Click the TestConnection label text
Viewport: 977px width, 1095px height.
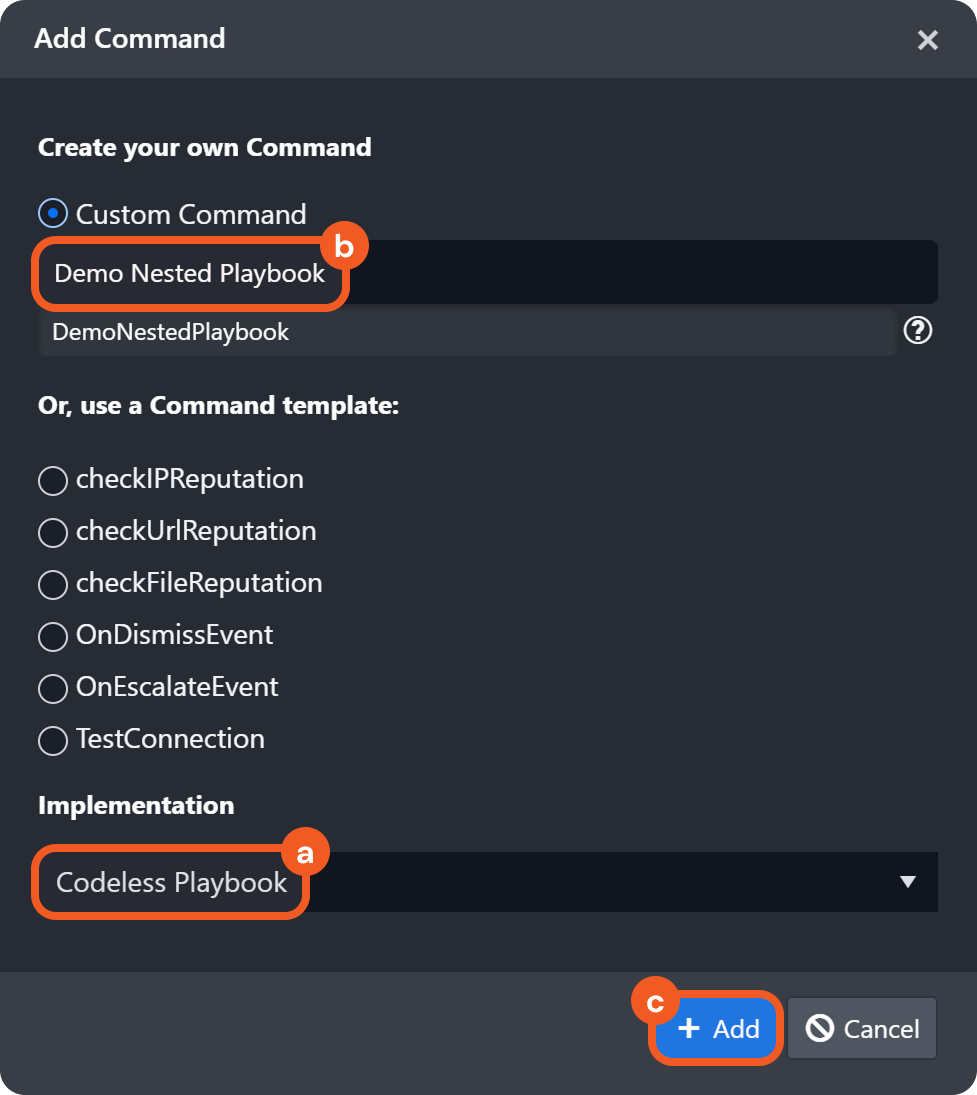click(170, 740)
